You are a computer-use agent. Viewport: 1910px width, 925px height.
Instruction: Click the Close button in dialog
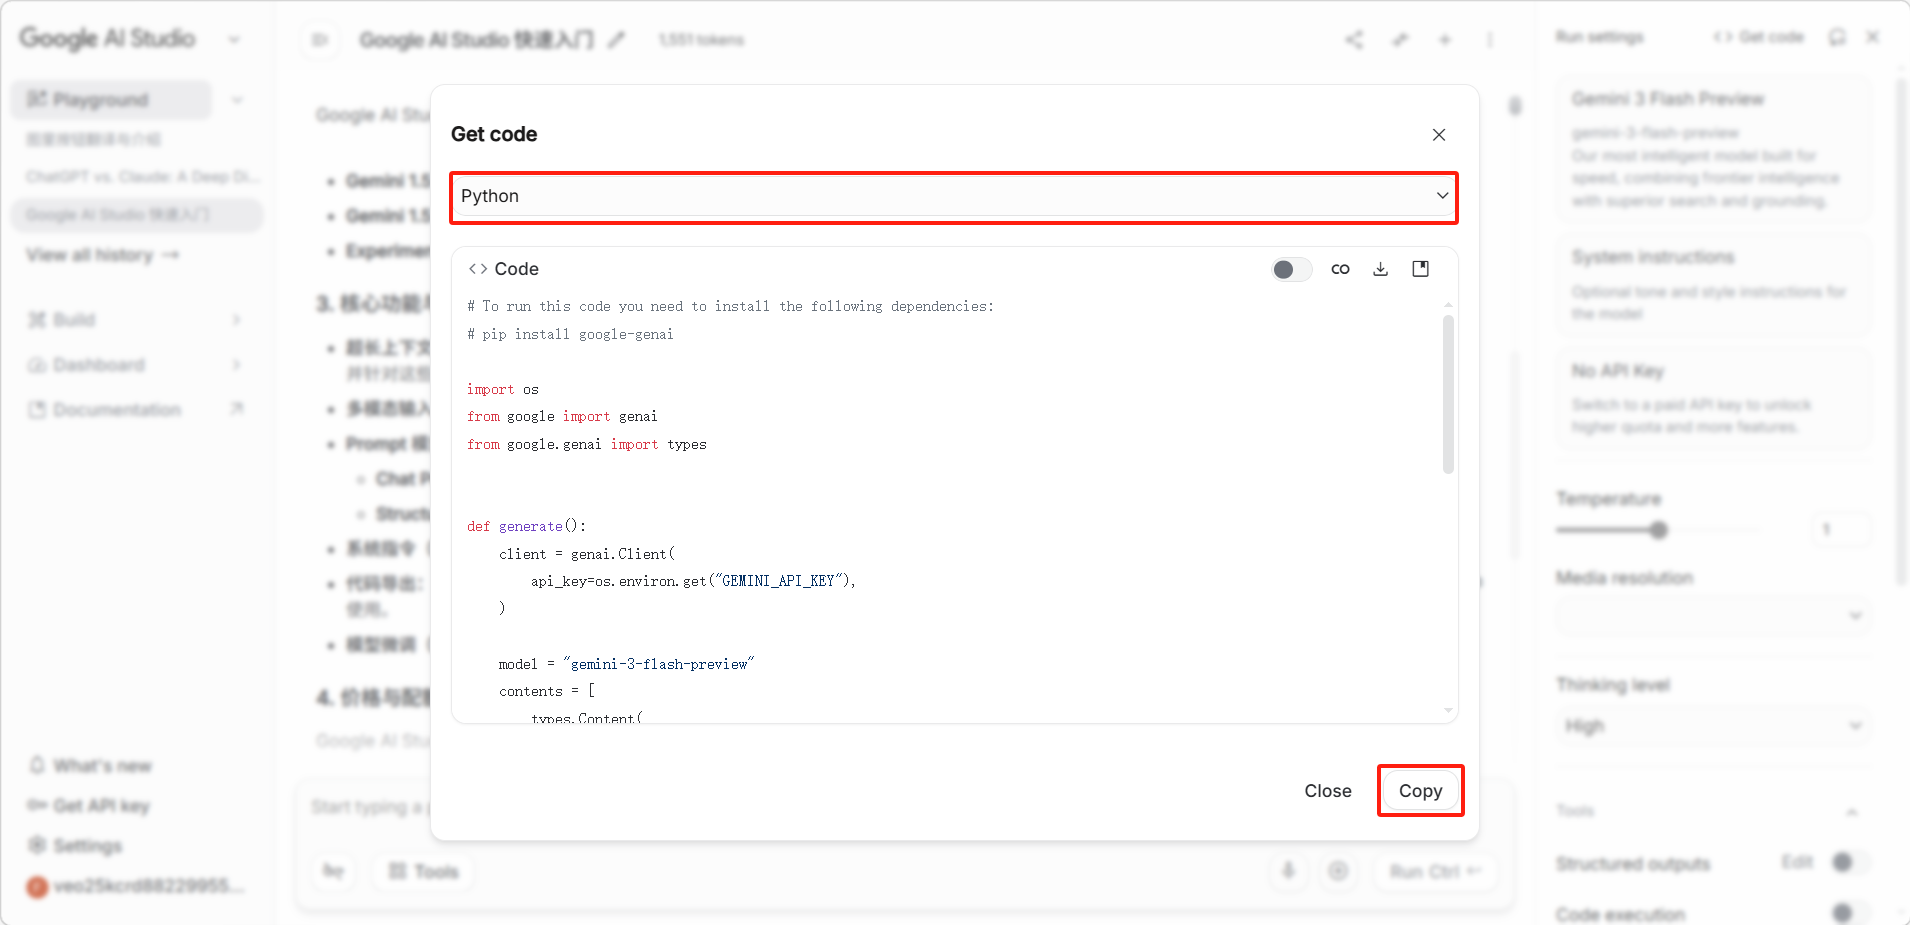1327,791
